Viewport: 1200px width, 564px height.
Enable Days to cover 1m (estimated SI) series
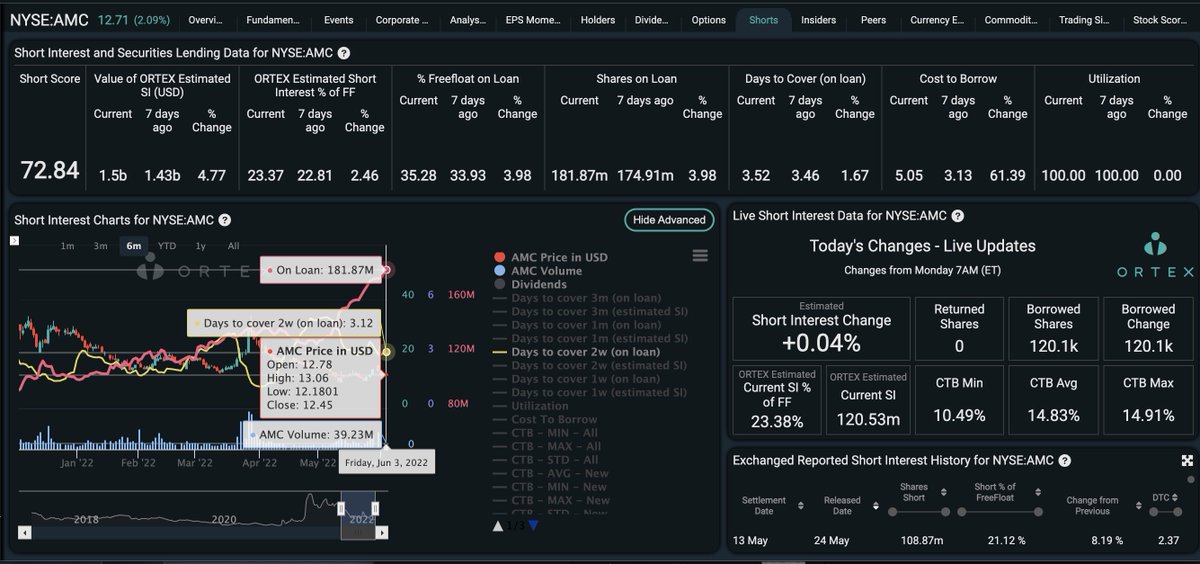coord(590,339)
